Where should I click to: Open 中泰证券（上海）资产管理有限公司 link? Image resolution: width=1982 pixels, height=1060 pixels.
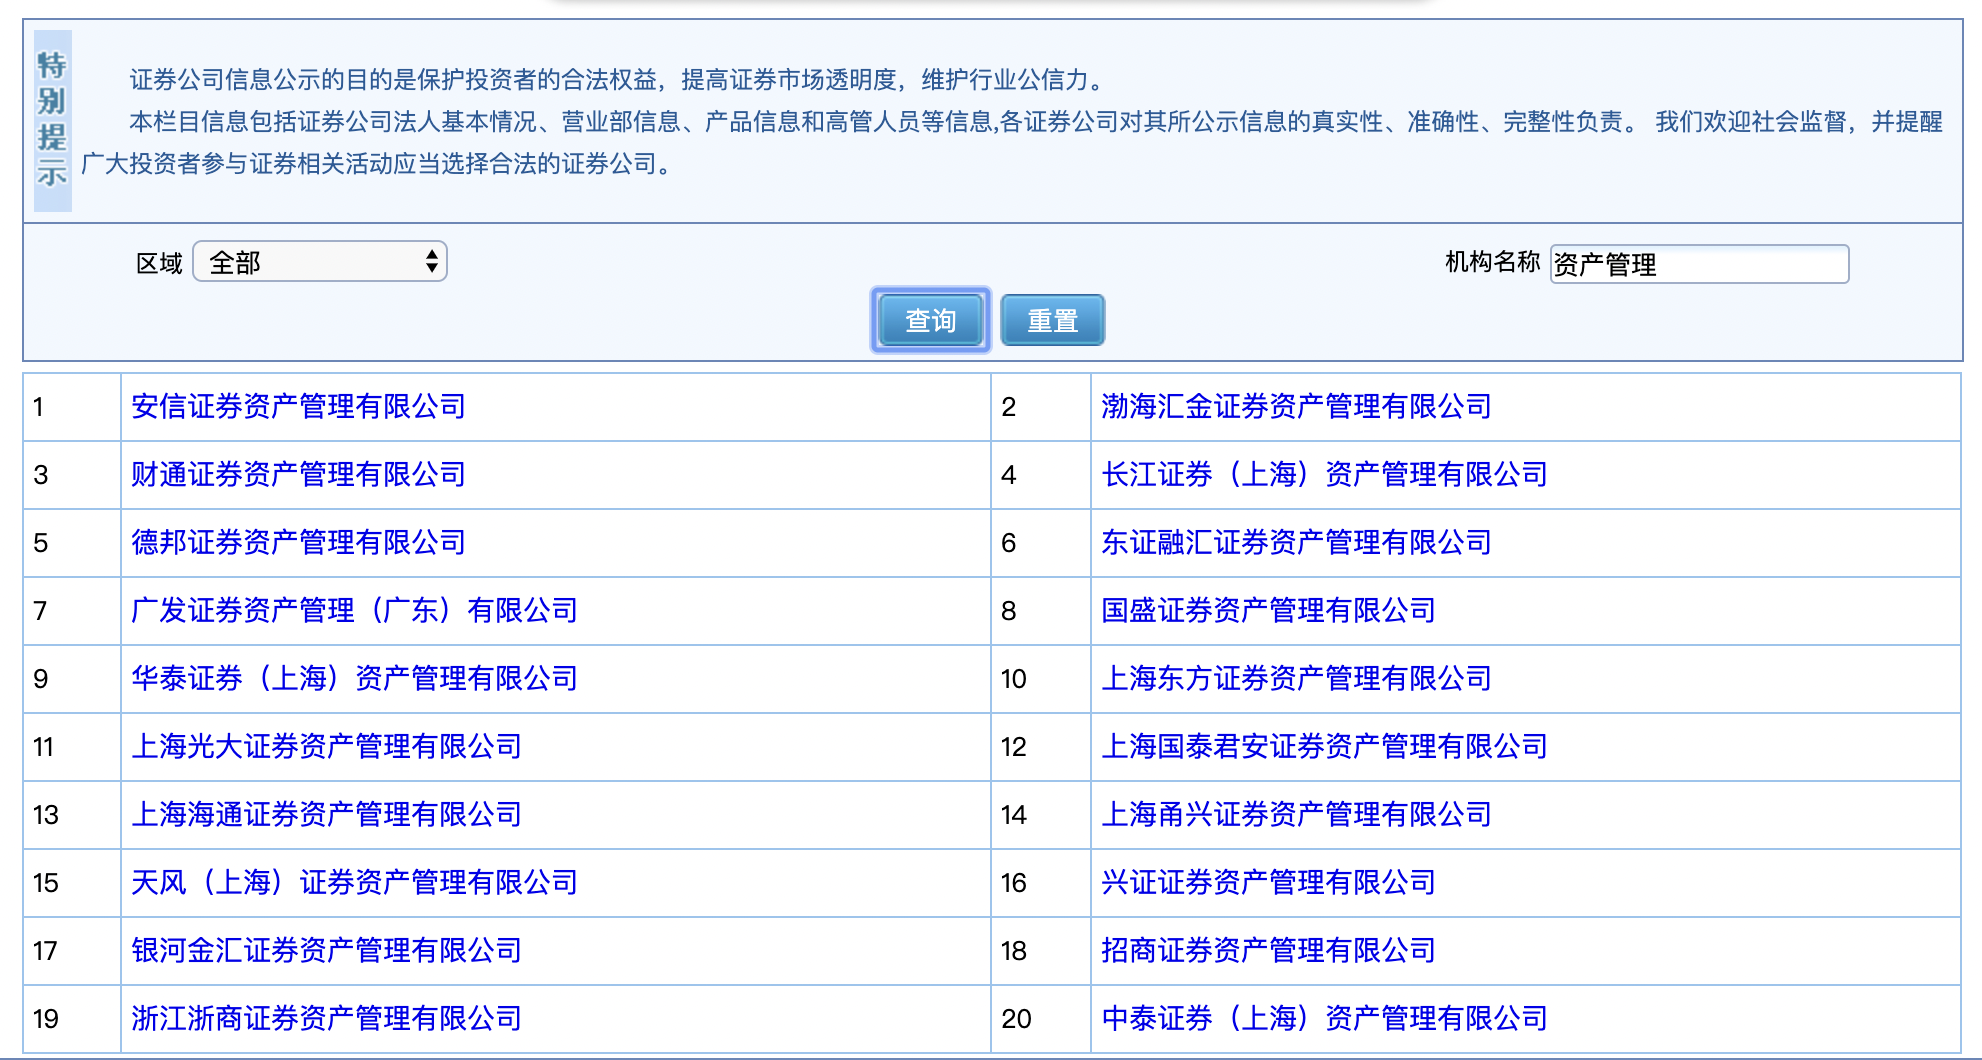pos(1324,1018)
